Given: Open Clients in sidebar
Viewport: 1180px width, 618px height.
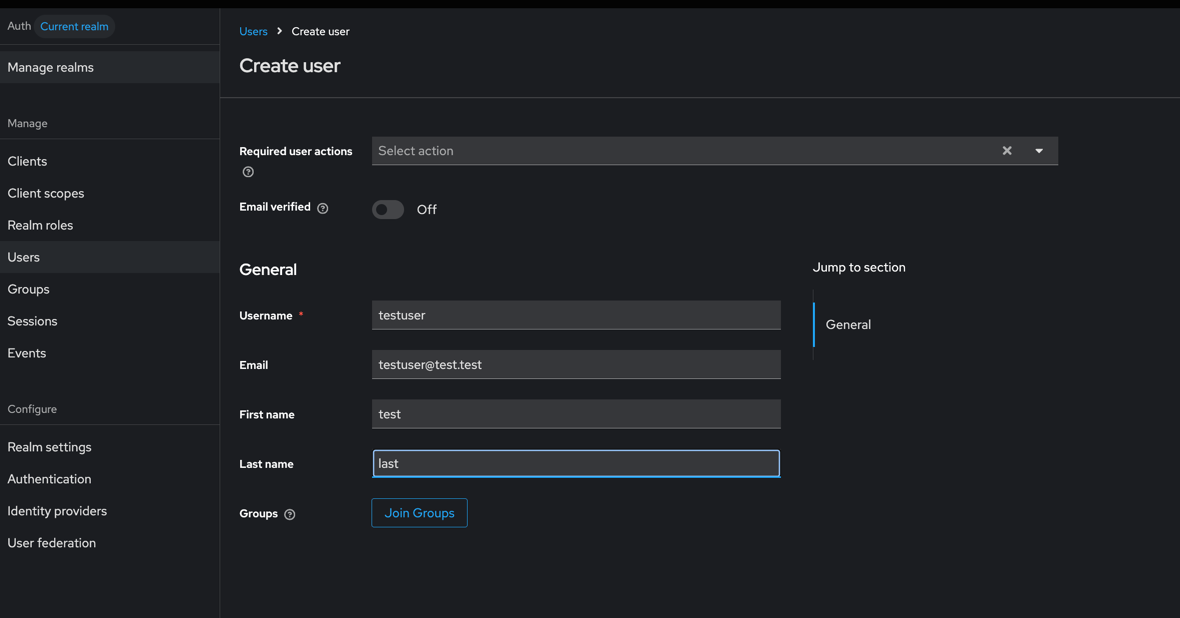Looking at the screenshot, I should [x=110, y=161].
